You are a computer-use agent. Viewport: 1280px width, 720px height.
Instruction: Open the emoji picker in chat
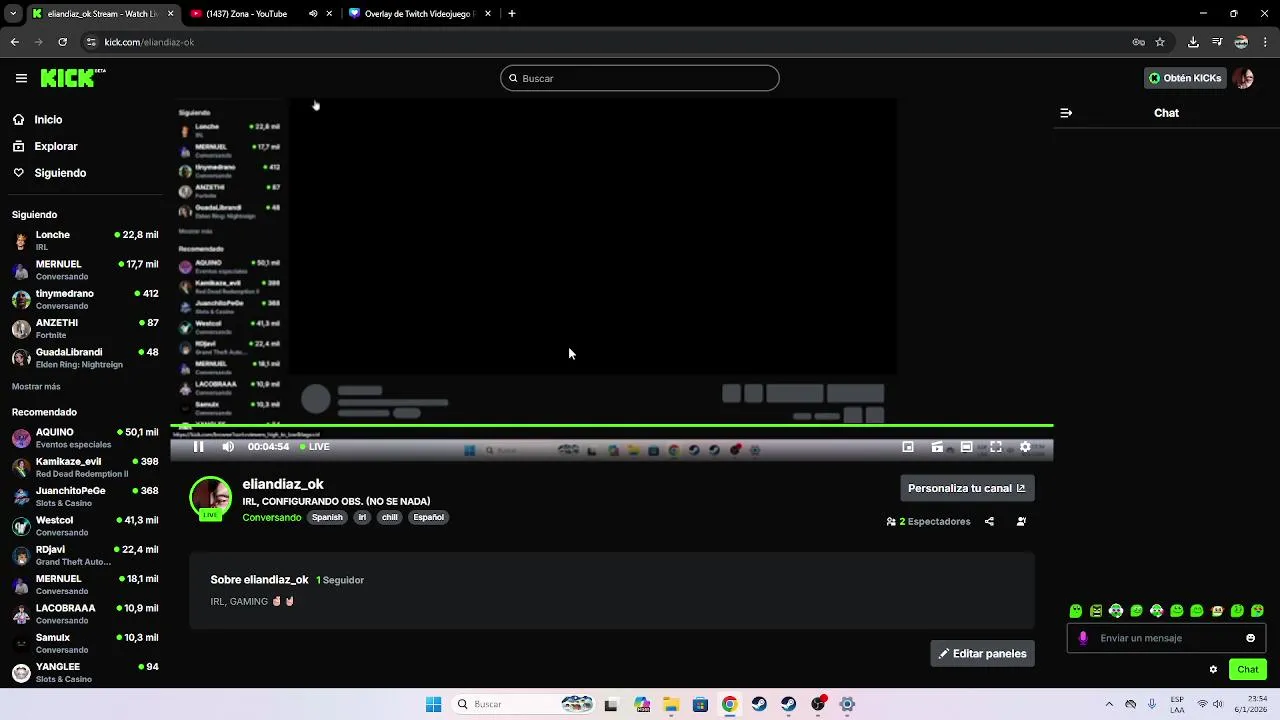pyautogui.click(x=1250, y=638)
